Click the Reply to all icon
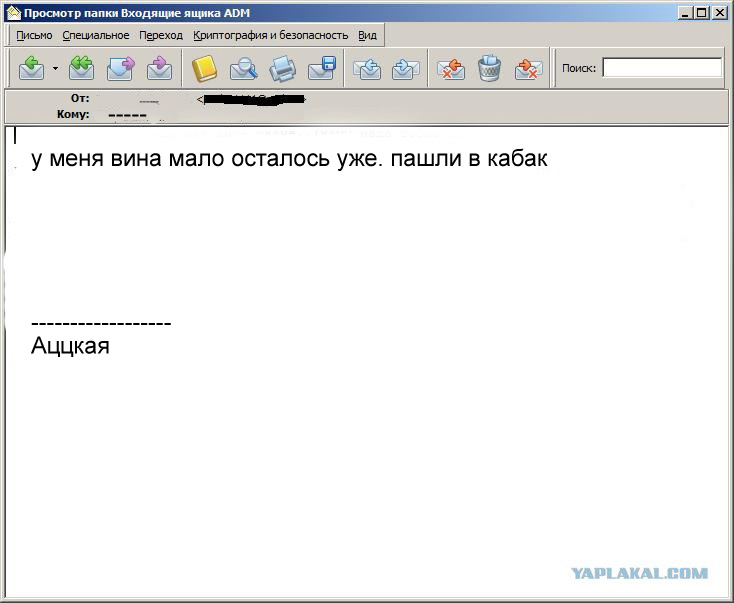 click(81, 68)
